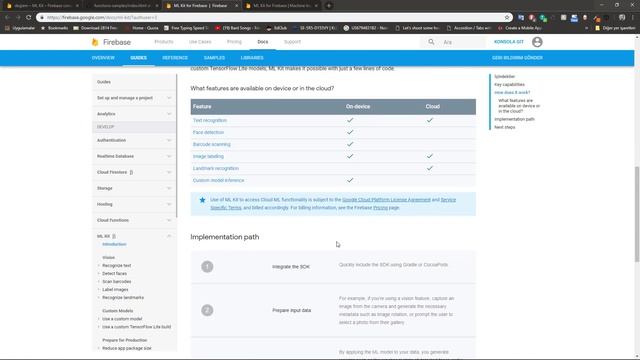Open the Use Cases menu
The height and width of the screenshot is (360, 640).
pos(200,42)
